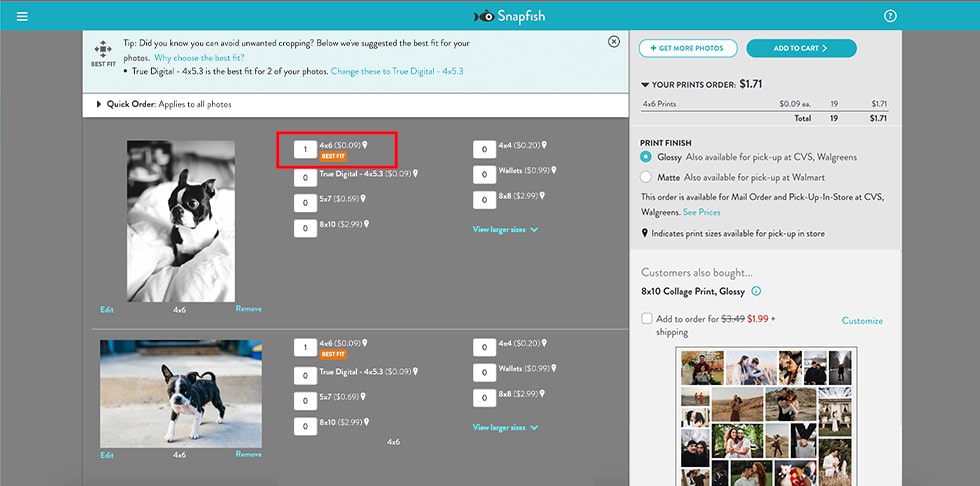The image size is (980, 486).
Task: Click pickup pin beside first photo's 8x8
Action: point(542,196)
